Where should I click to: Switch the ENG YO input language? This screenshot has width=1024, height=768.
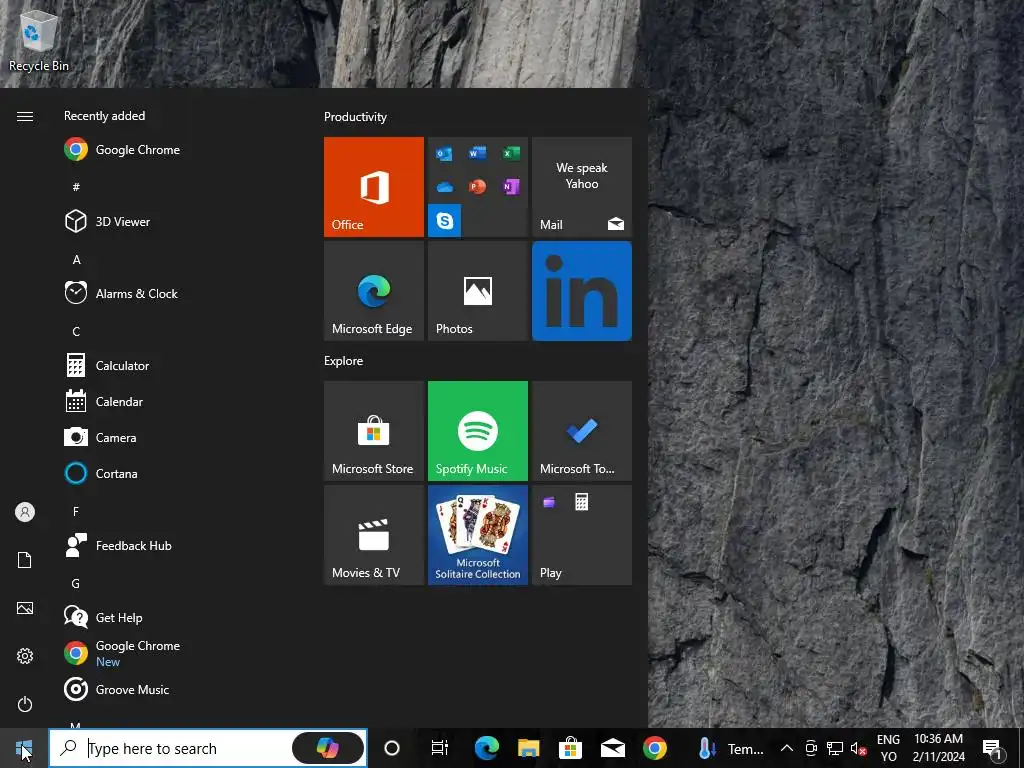click(888, 748)
